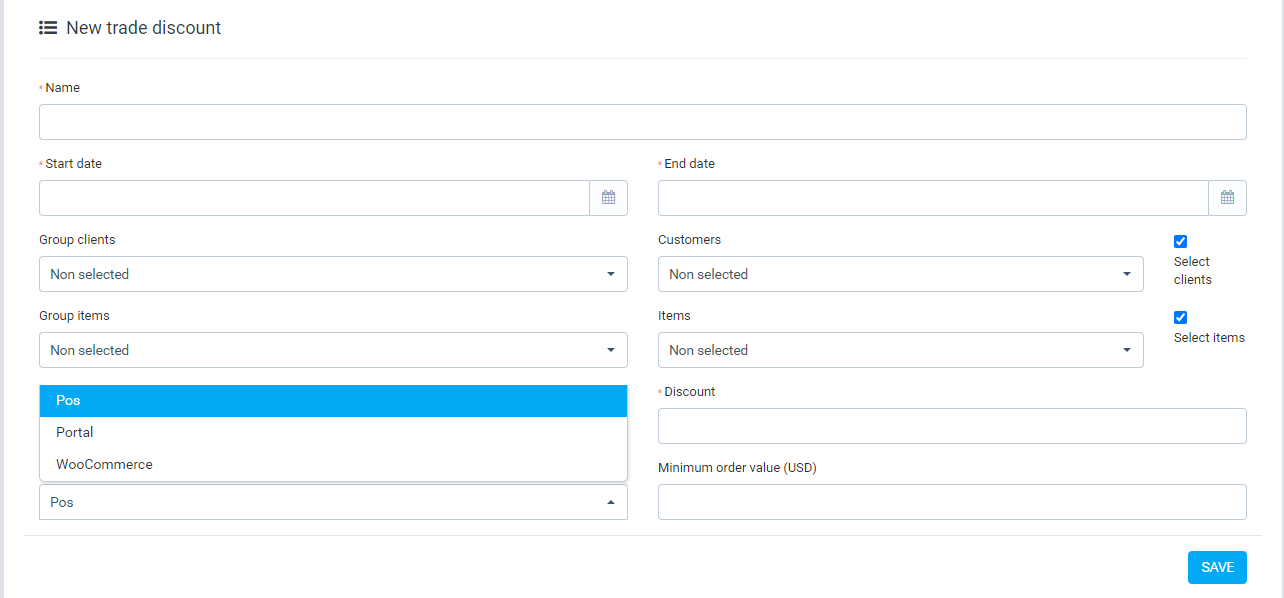This screenshot has width=1284, height=598.
Task: Click the Minimum order value (USD) field
Action: point(951,501)
